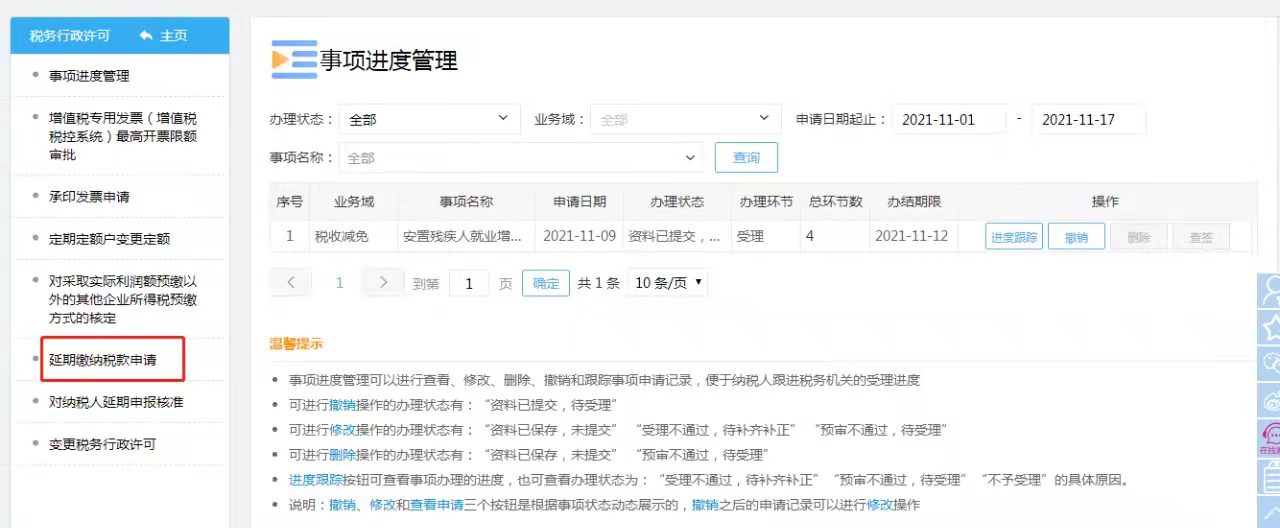This screenshot has width=1280, height=528.
Task: Click the 进度跟踪 button in row 1
Action: click(x=1014, y=237)
